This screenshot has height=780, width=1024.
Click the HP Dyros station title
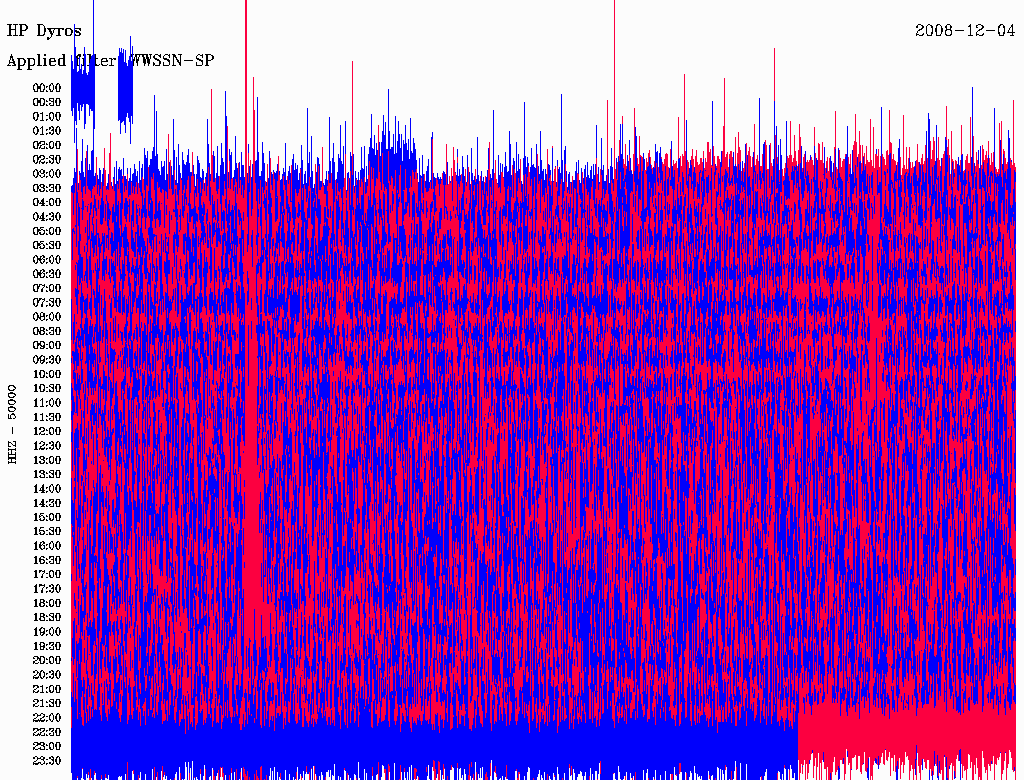(44, 31)
